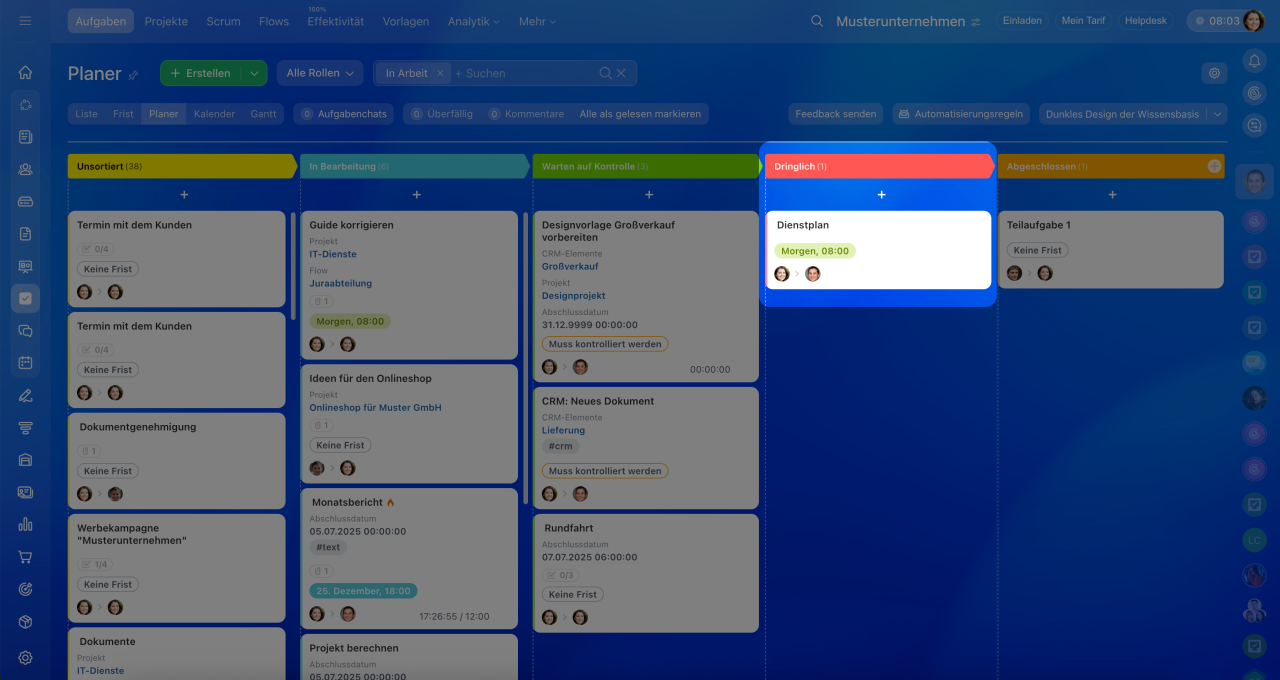The width and height of the screenshot is (1280, 680).
Task: Add a task with the plus under Dringlich
Action: coord(881,195)
